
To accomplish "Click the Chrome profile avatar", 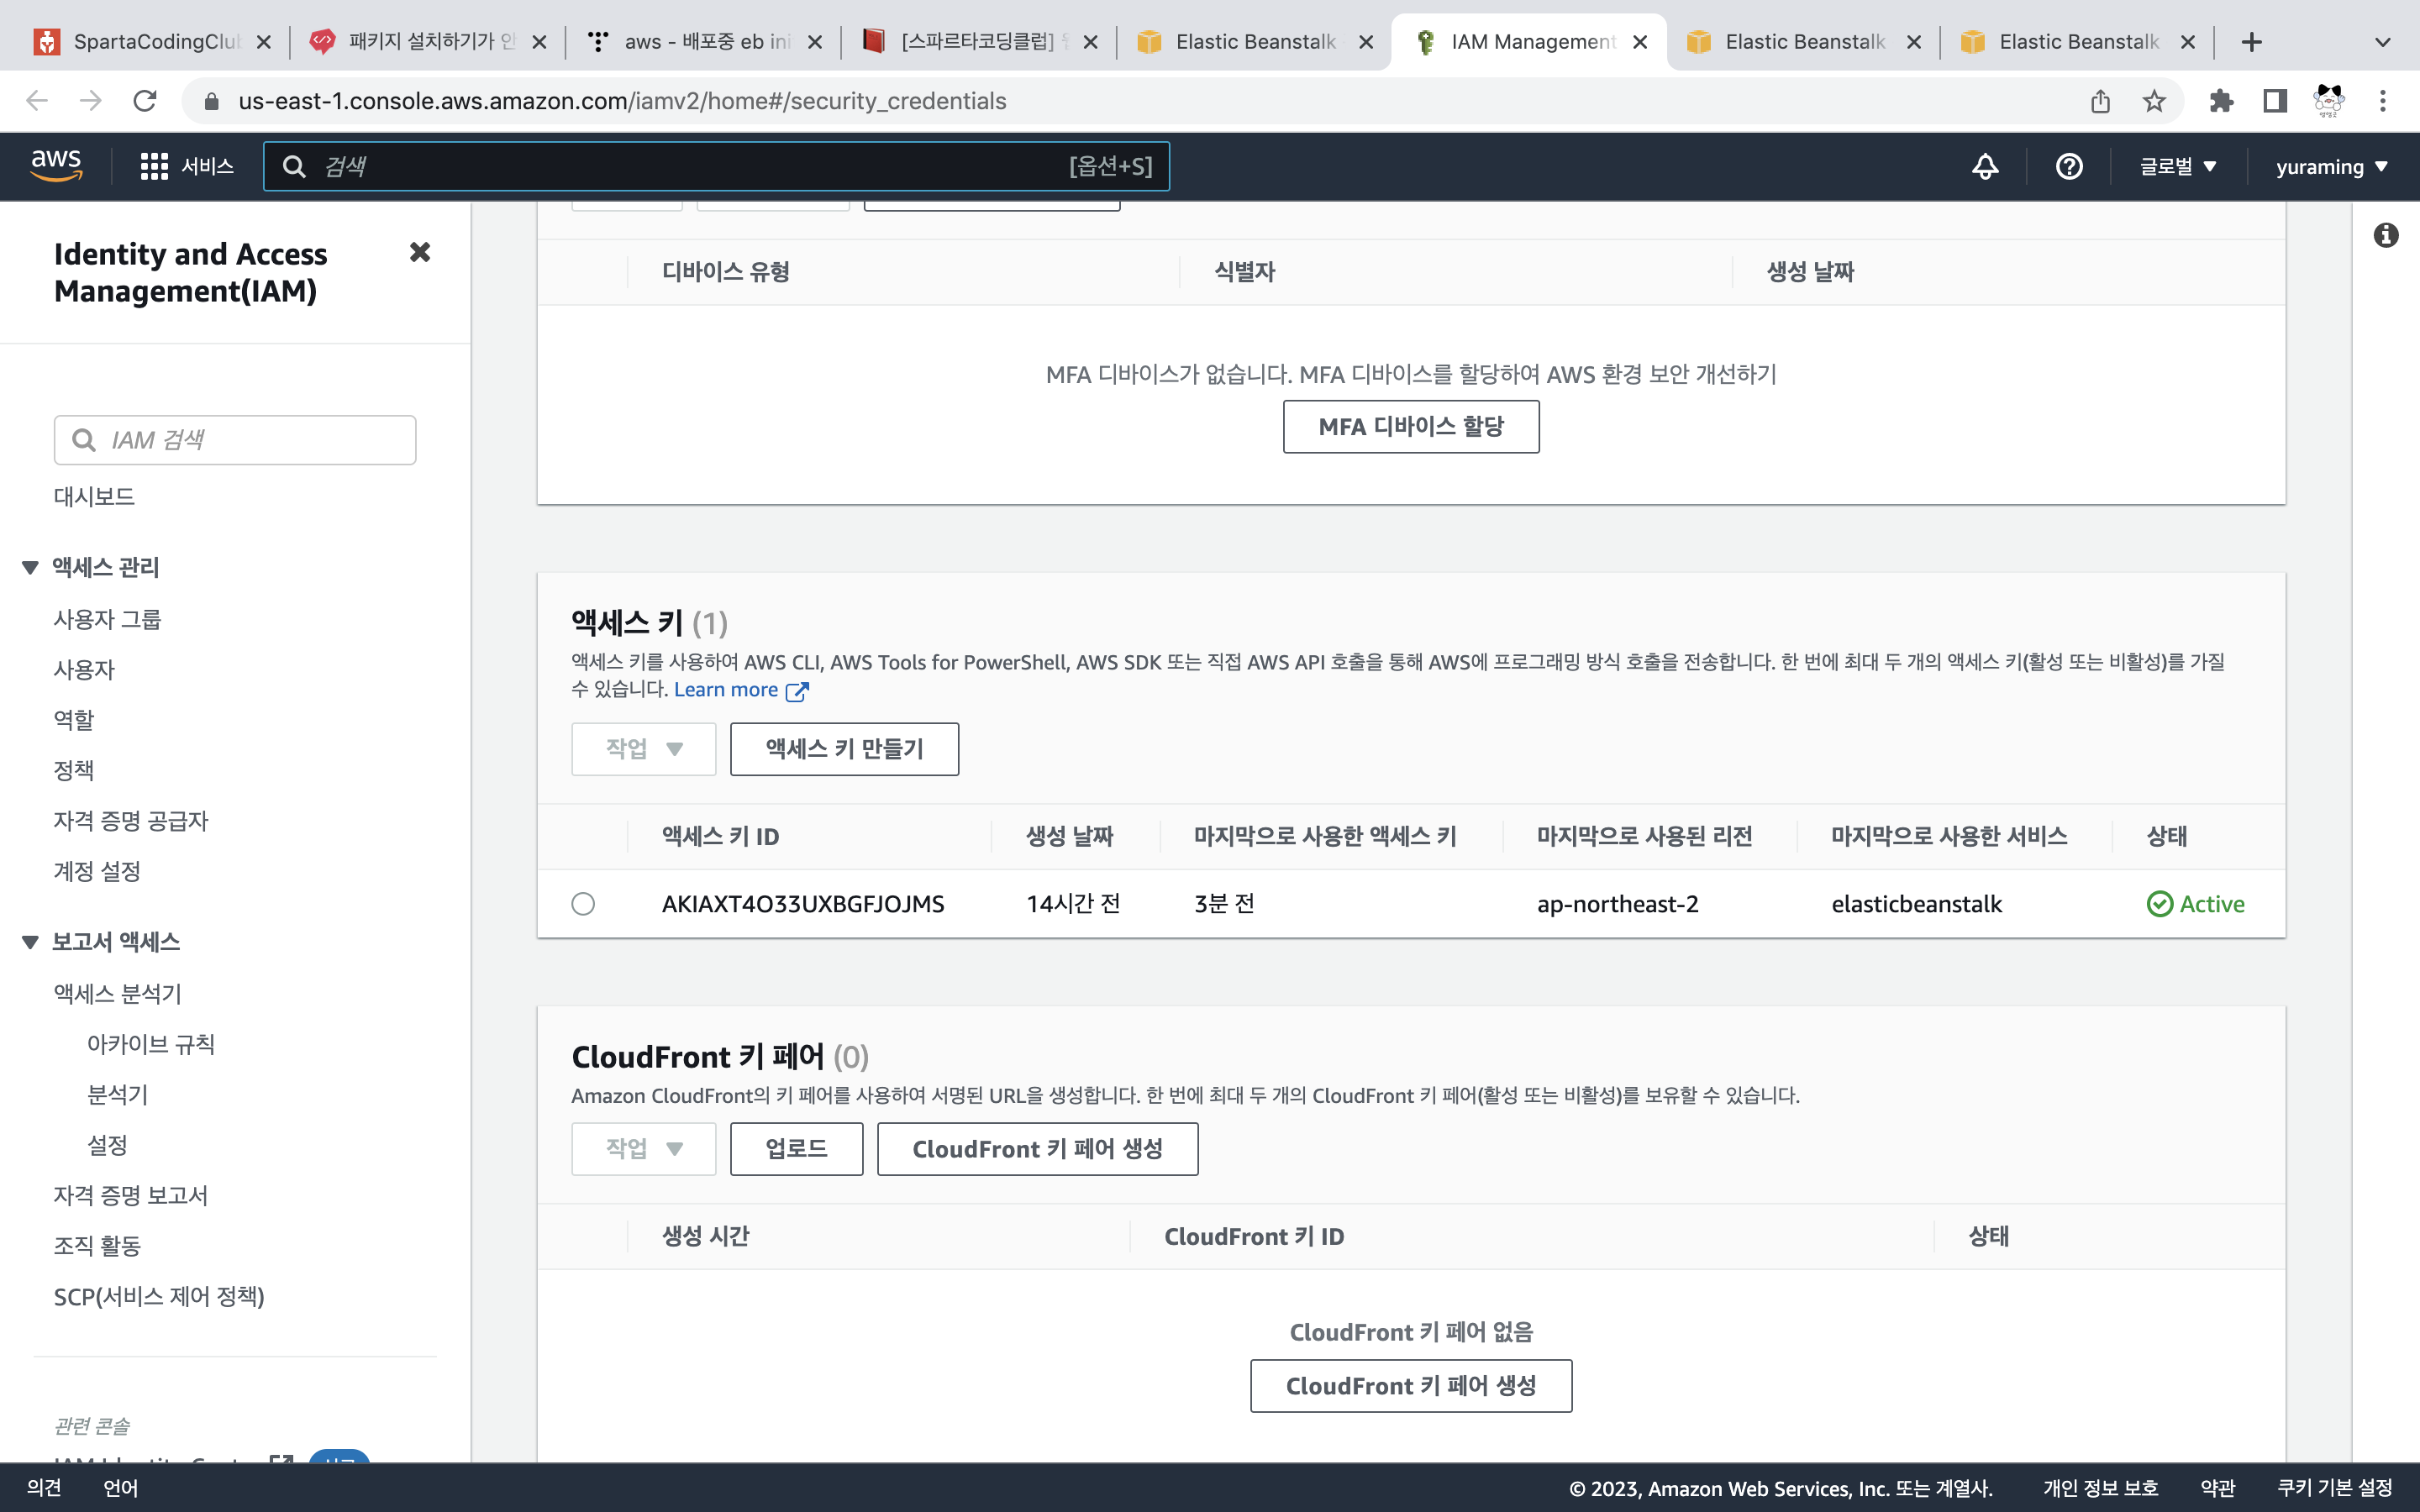I will 2329,101.
